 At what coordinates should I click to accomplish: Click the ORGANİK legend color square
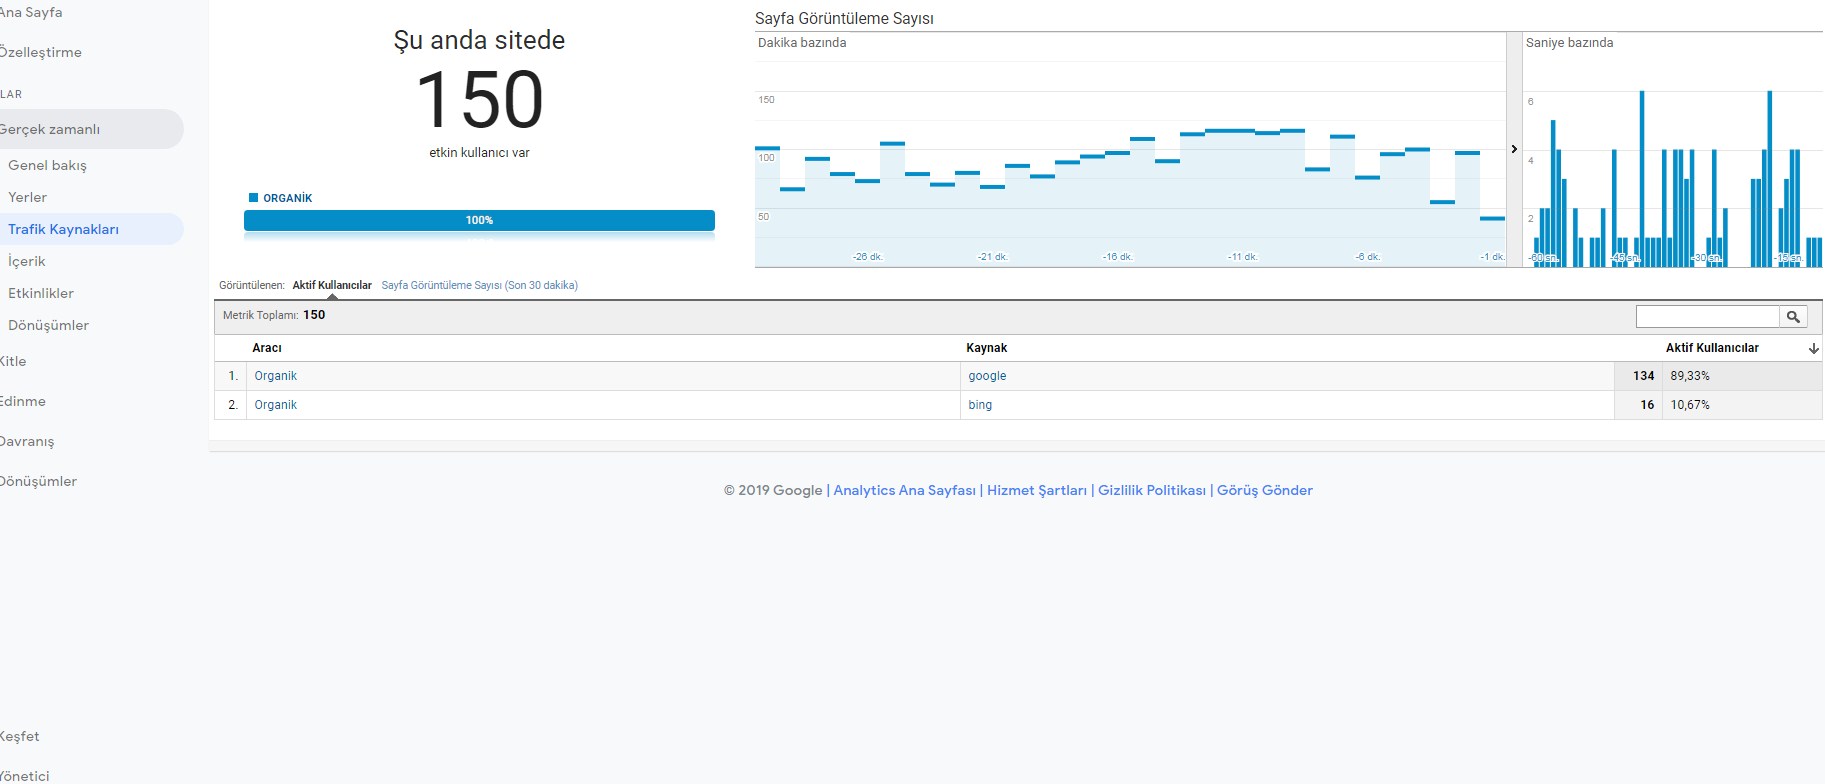pyautogui.click(x=253, y=198)
